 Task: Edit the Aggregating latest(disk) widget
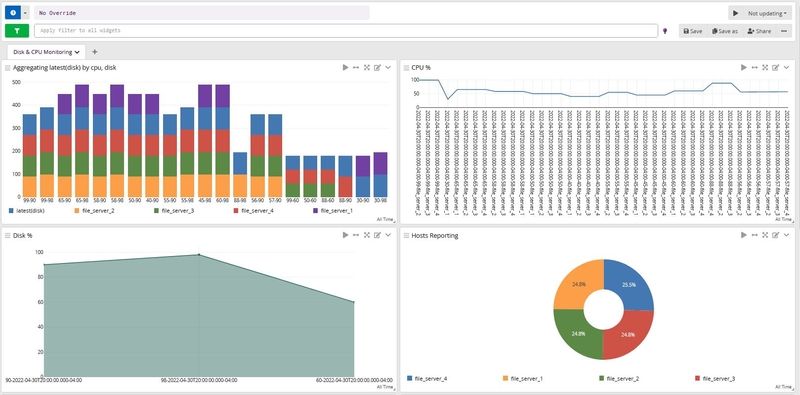(x=378, y=67)
